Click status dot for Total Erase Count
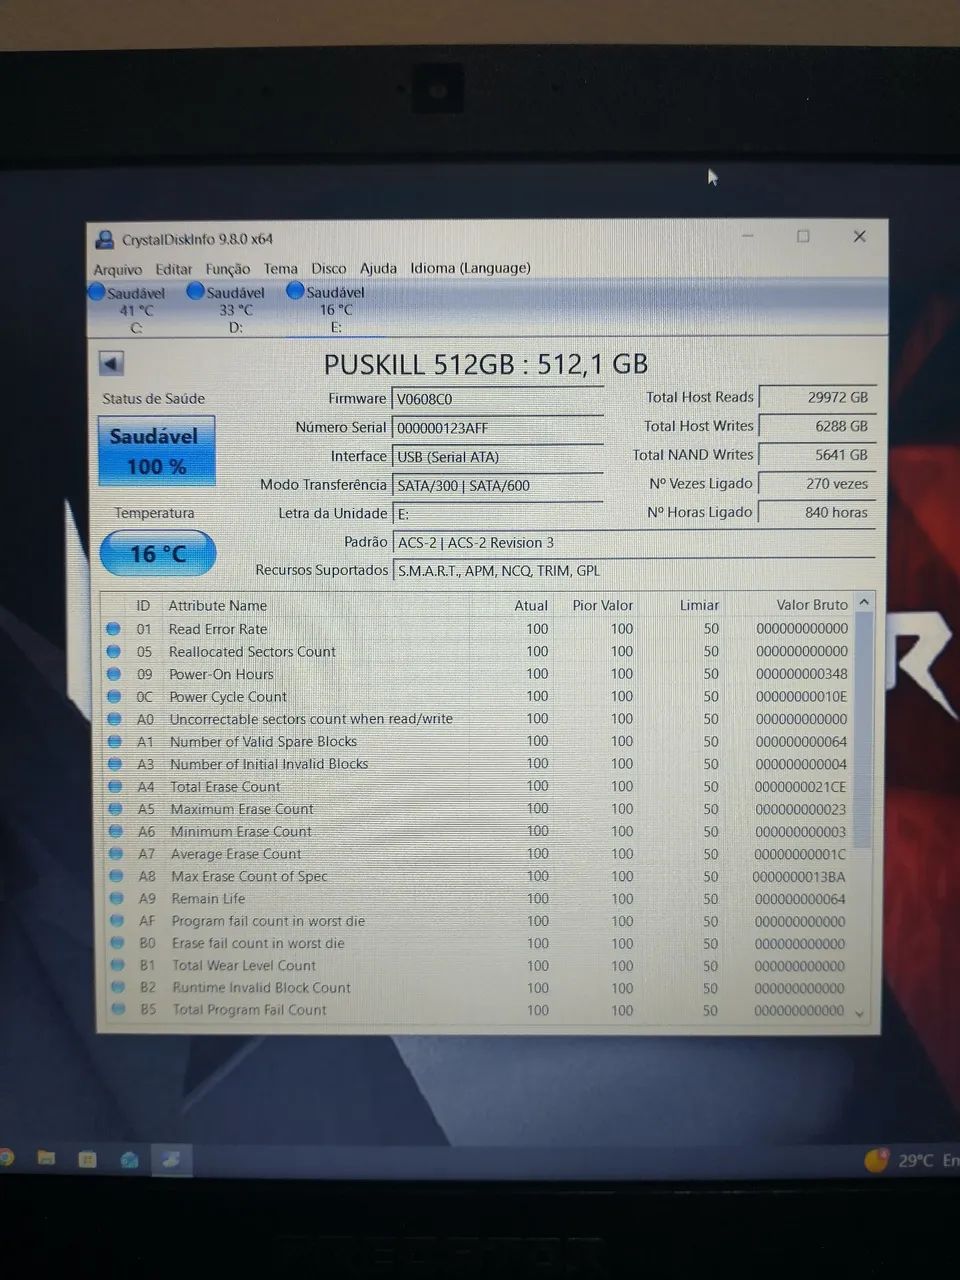 (x=115, y=786)
